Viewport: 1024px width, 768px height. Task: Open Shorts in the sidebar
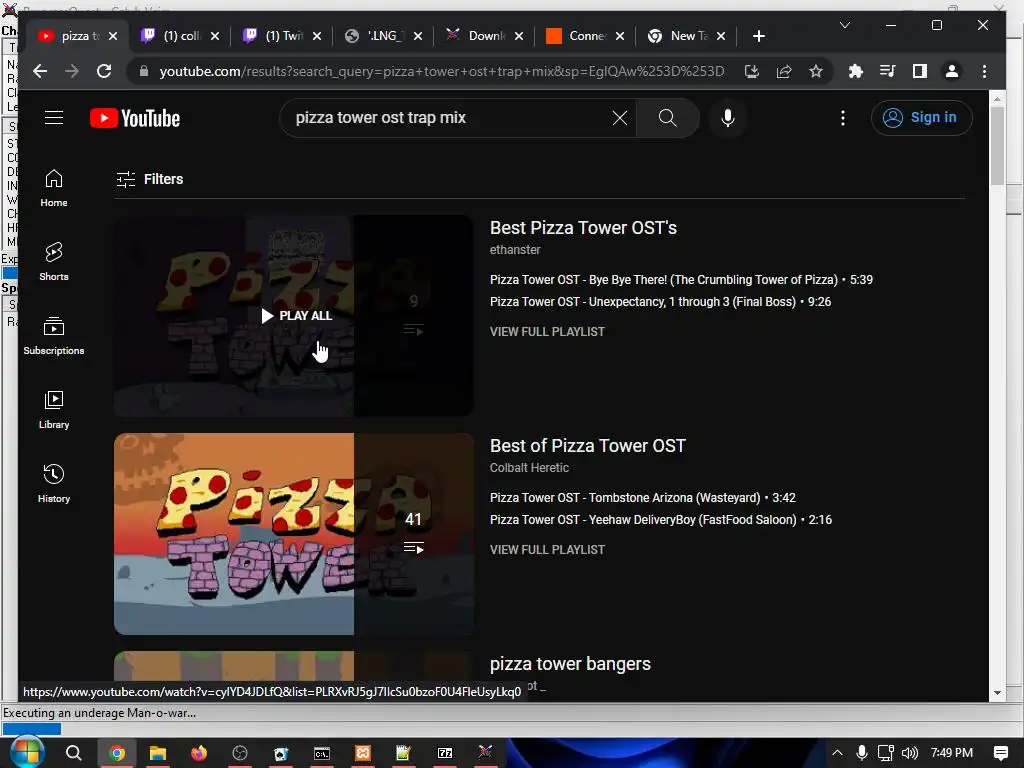(54, 261)
